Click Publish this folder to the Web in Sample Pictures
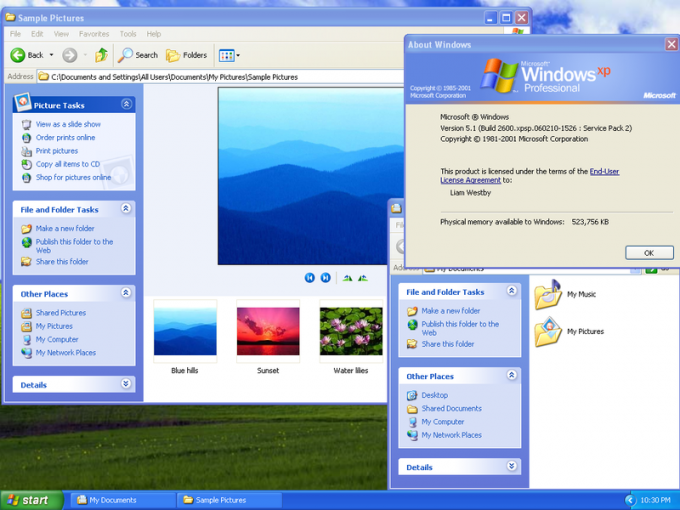Image resolution: width=680 pixels, height=510 pixels. click(x=74, y=246)
